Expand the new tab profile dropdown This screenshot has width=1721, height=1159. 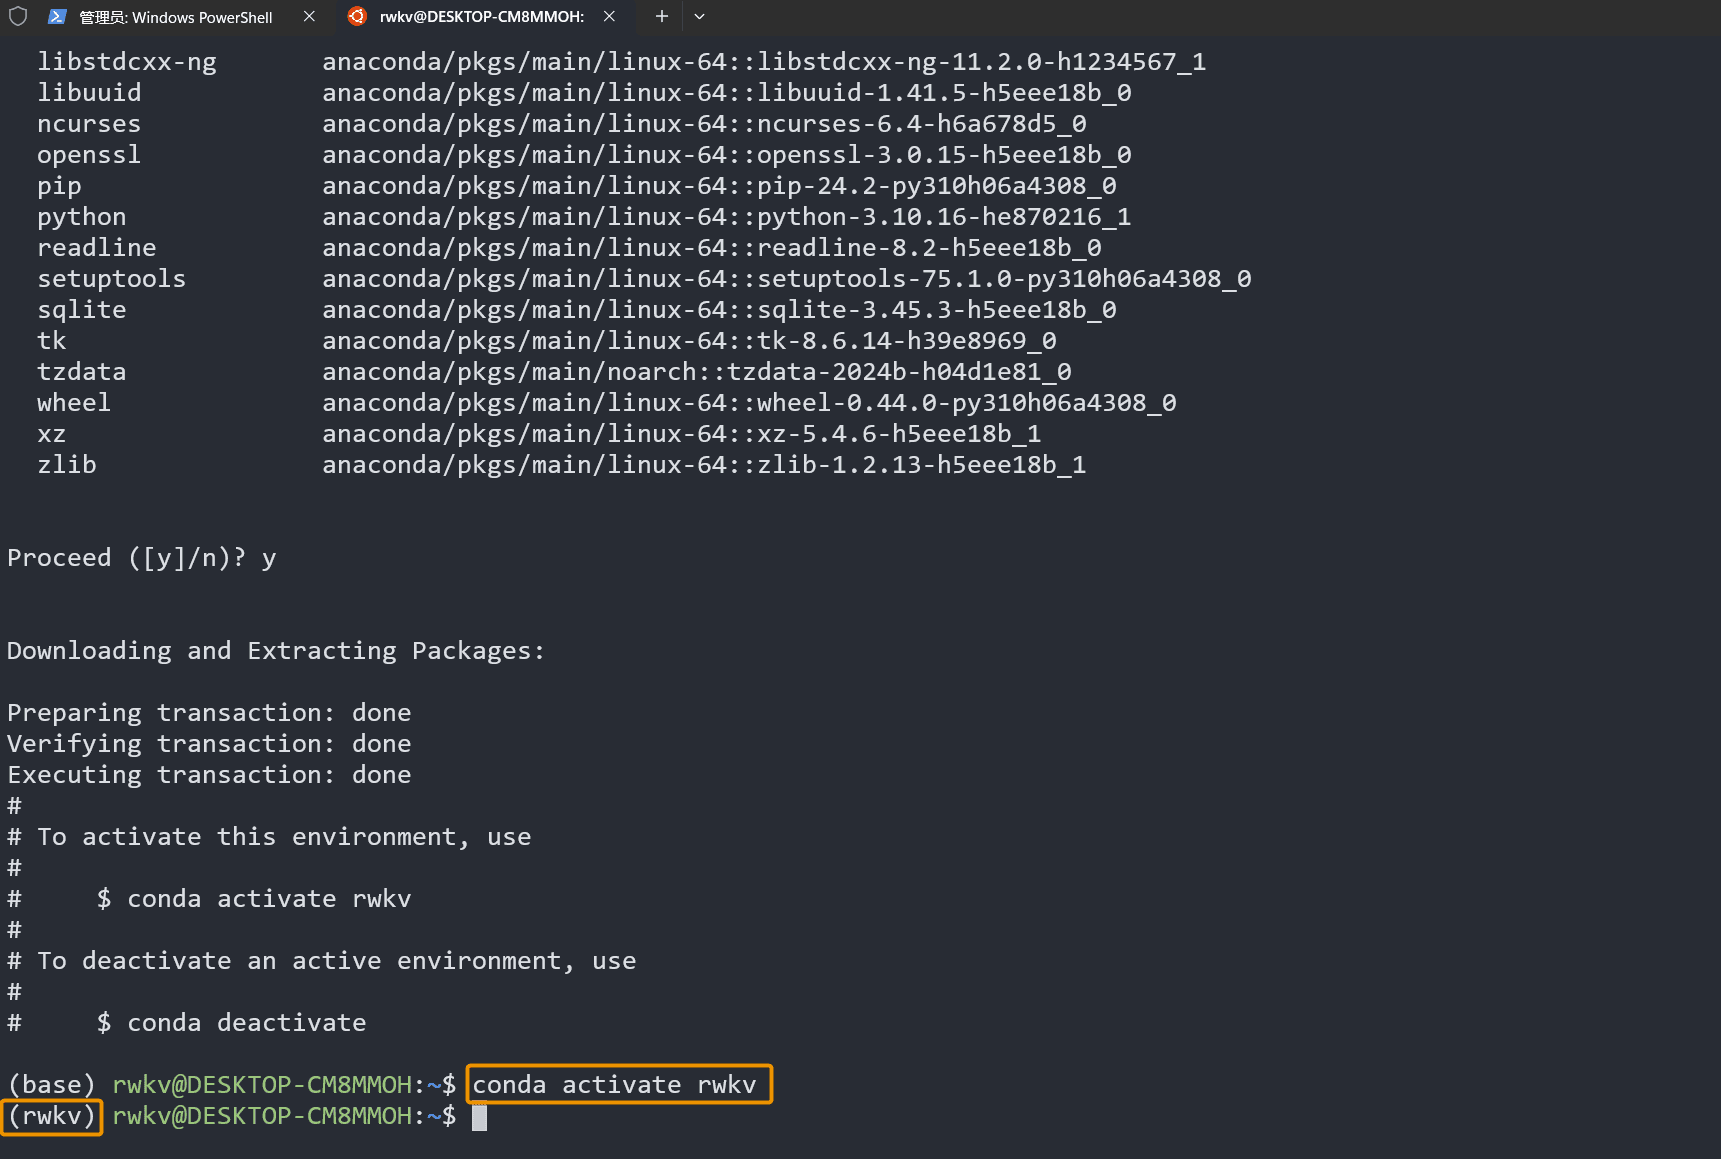point(699,16)
